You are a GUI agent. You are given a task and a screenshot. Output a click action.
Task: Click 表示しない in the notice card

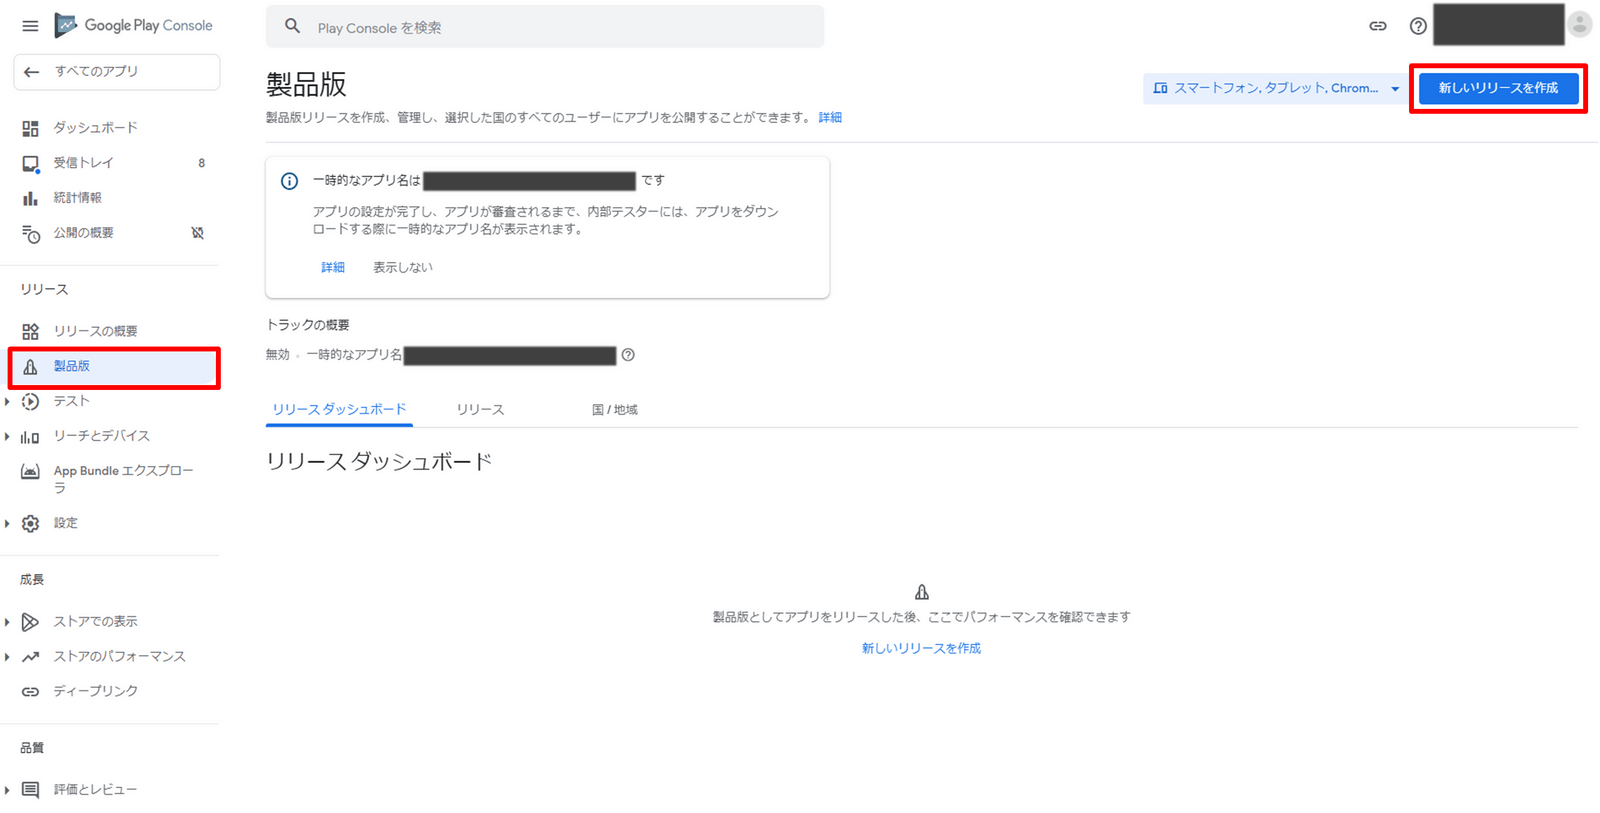pos(403,267)
